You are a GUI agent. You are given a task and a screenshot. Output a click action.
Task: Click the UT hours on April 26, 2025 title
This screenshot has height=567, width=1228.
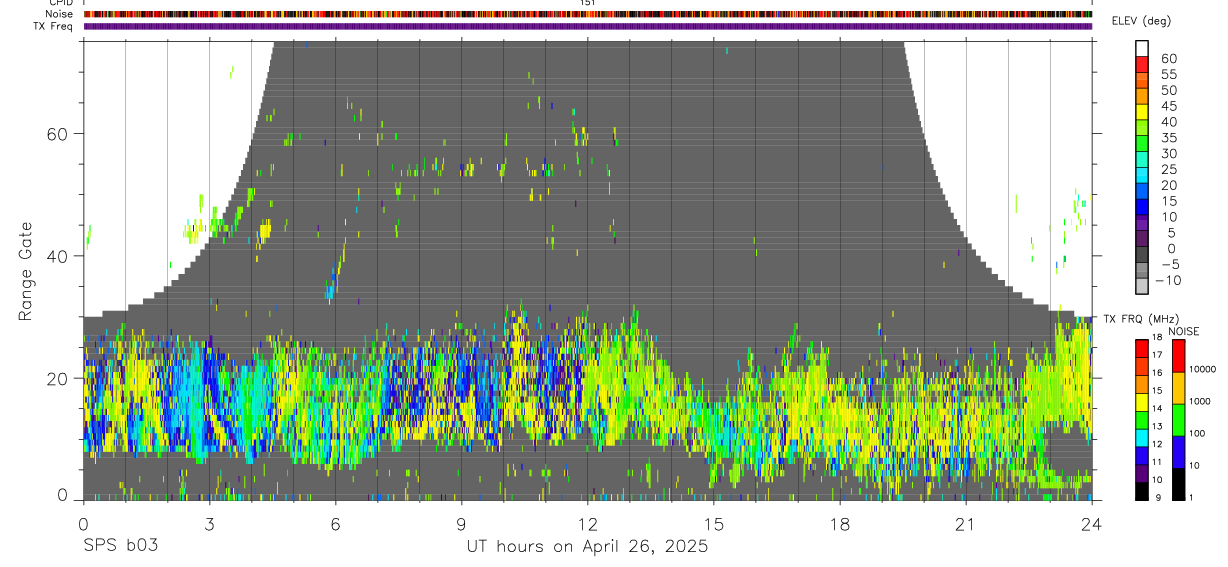coord(587,547)
